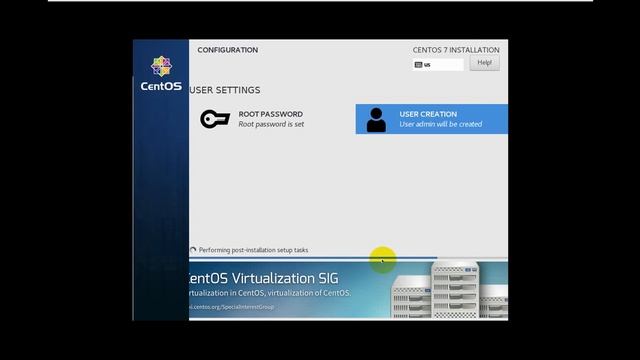Select the 'us' keyboard layout field
The width and height of the screenshot is (640, 360).
click(438, 64)
